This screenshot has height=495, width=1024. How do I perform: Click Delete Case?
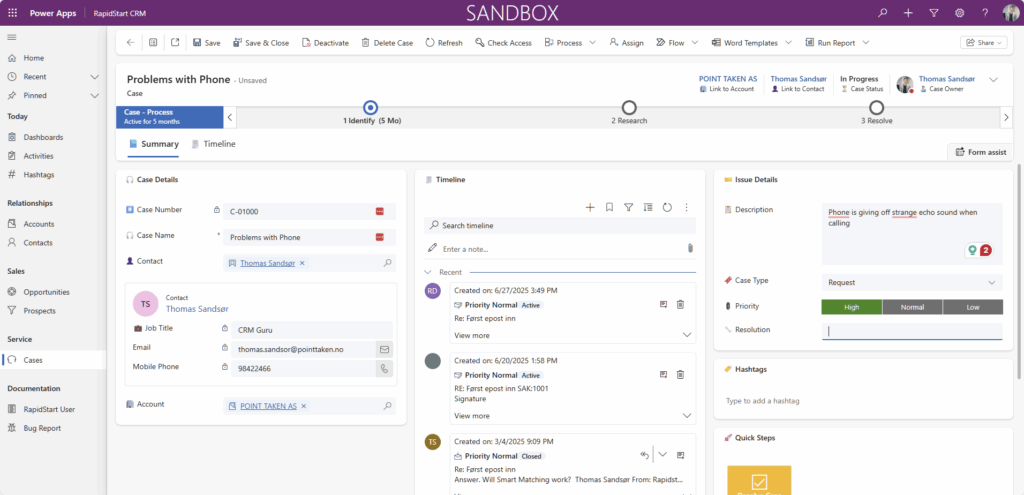point(387,43)
